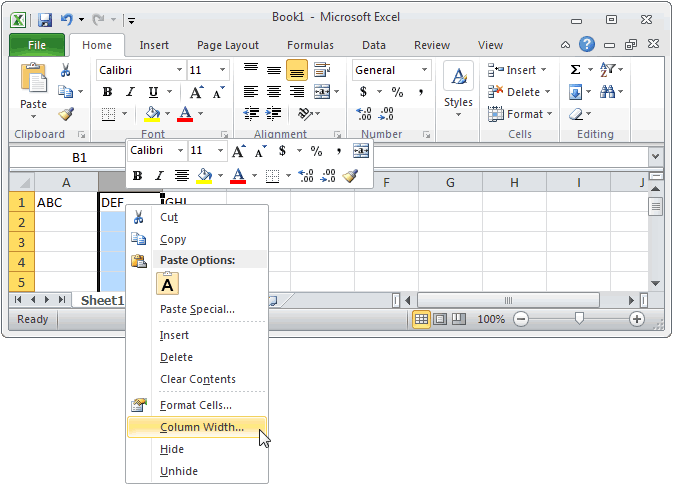
Task: Expand the Paste button dropdown arrow
Action: point(33,117)
